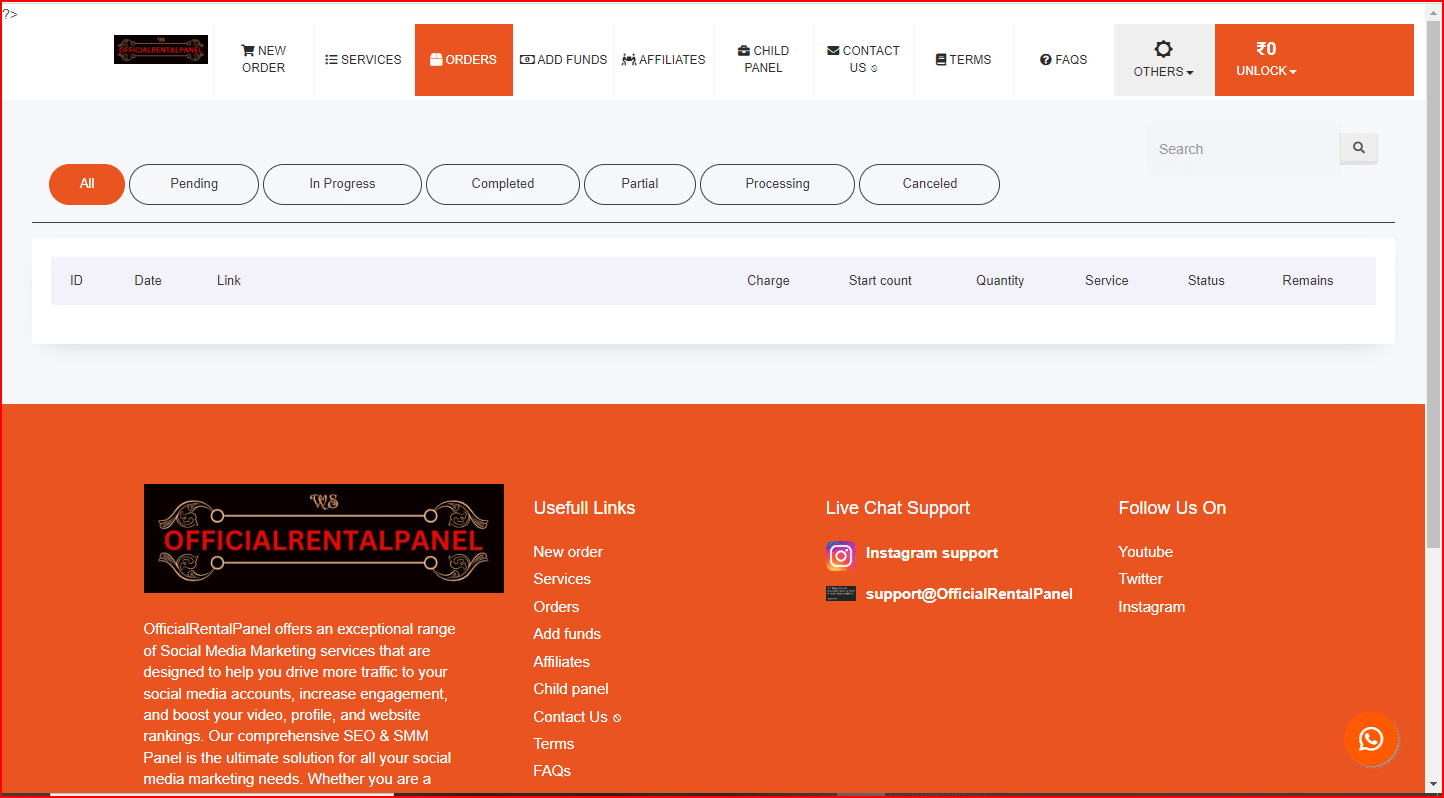
Task: Click the search magnifier icon
Action: (1358, 148)
